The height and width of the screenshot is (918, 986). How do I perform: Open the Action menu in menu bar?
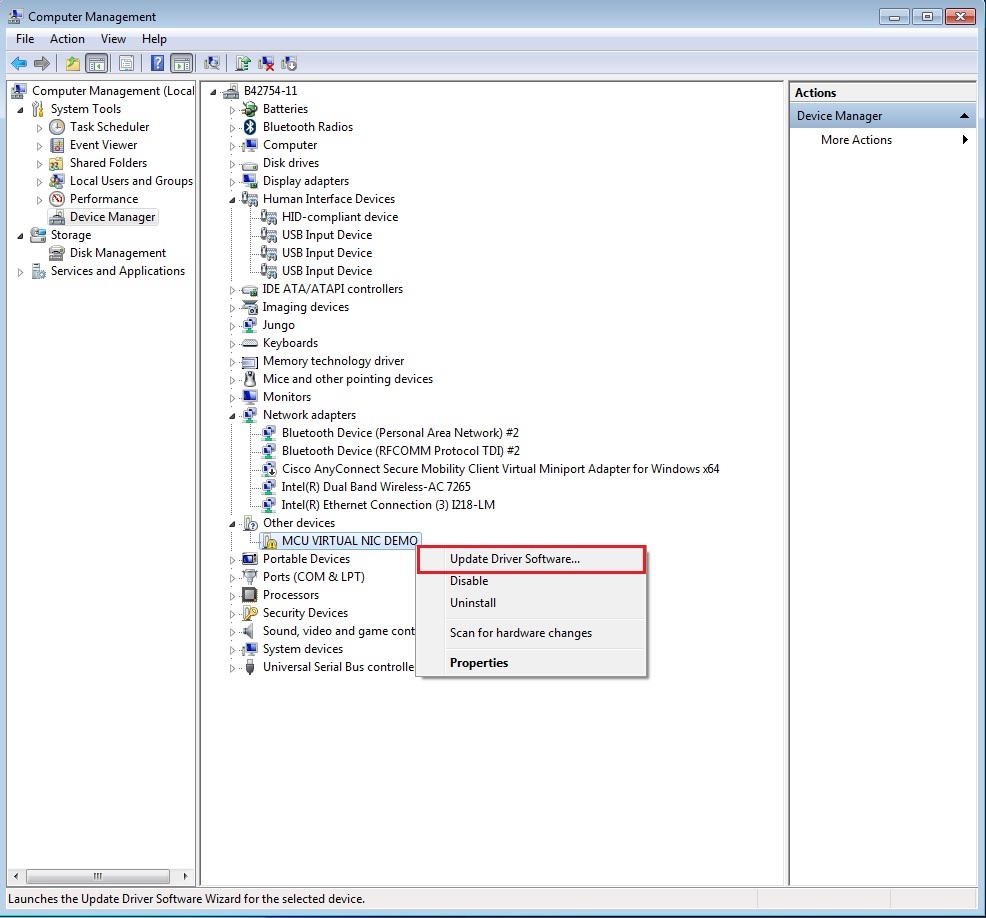coord(67,39)
